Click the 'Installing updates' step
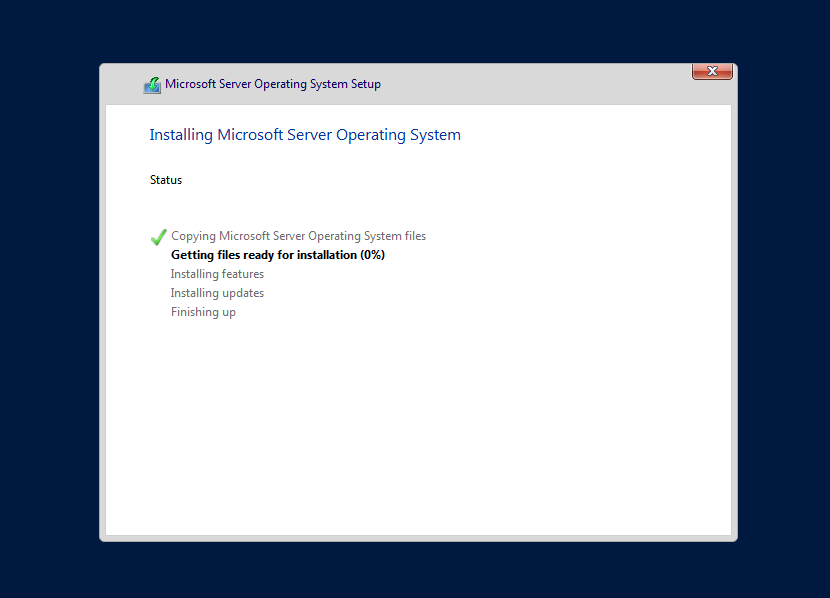 (x=218, y=293)
